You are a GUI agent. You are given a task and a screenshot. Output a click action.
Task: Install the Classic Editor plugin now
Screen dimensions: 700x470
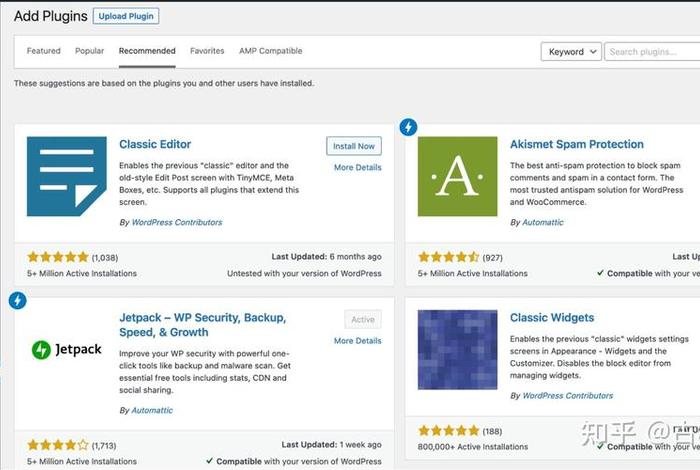click(x=354, y=146)
